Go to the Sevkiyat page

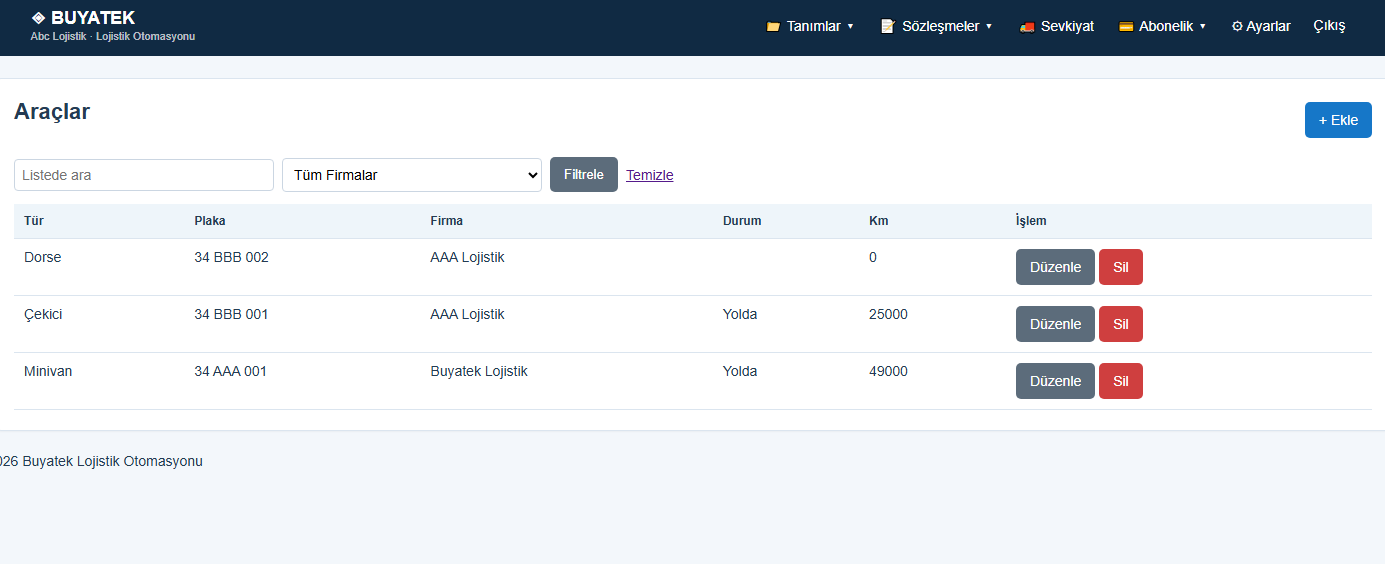(x=1056, y=27)
